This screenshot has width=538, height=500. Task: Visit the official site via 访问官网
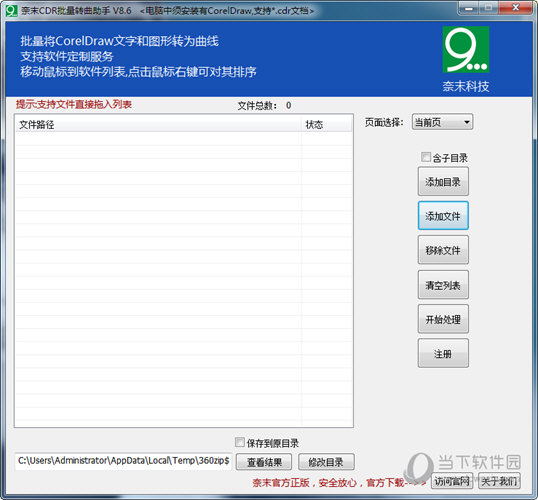pos(452,481)
